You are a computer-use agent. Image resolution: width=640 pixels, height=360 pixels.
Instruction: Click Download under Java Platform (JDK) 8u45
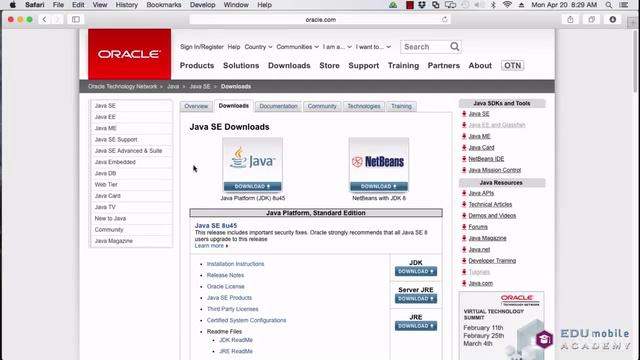(x=253, y=186)
